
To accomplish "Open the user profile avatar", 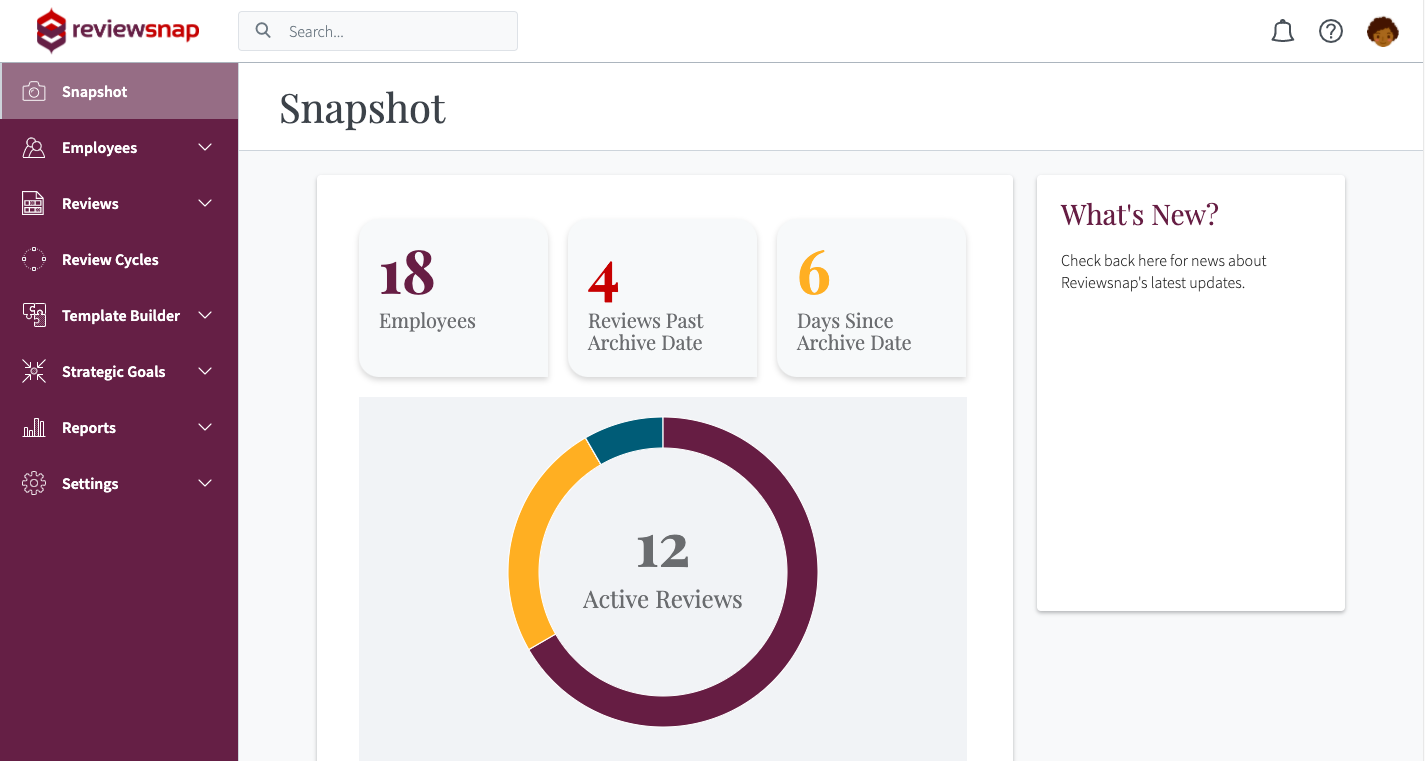I will tap(1382, 32).
